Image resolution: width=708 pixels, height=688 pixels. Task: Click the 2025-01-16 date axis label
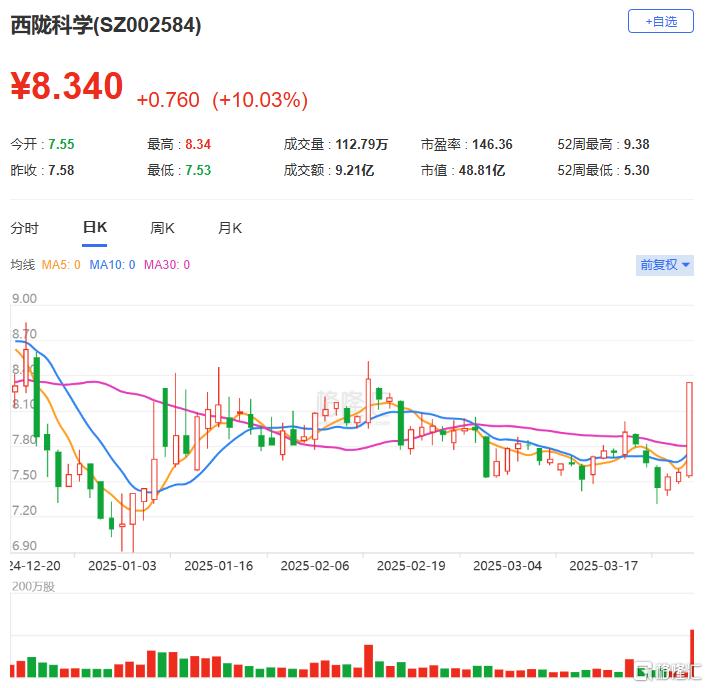tap(219, 566)
